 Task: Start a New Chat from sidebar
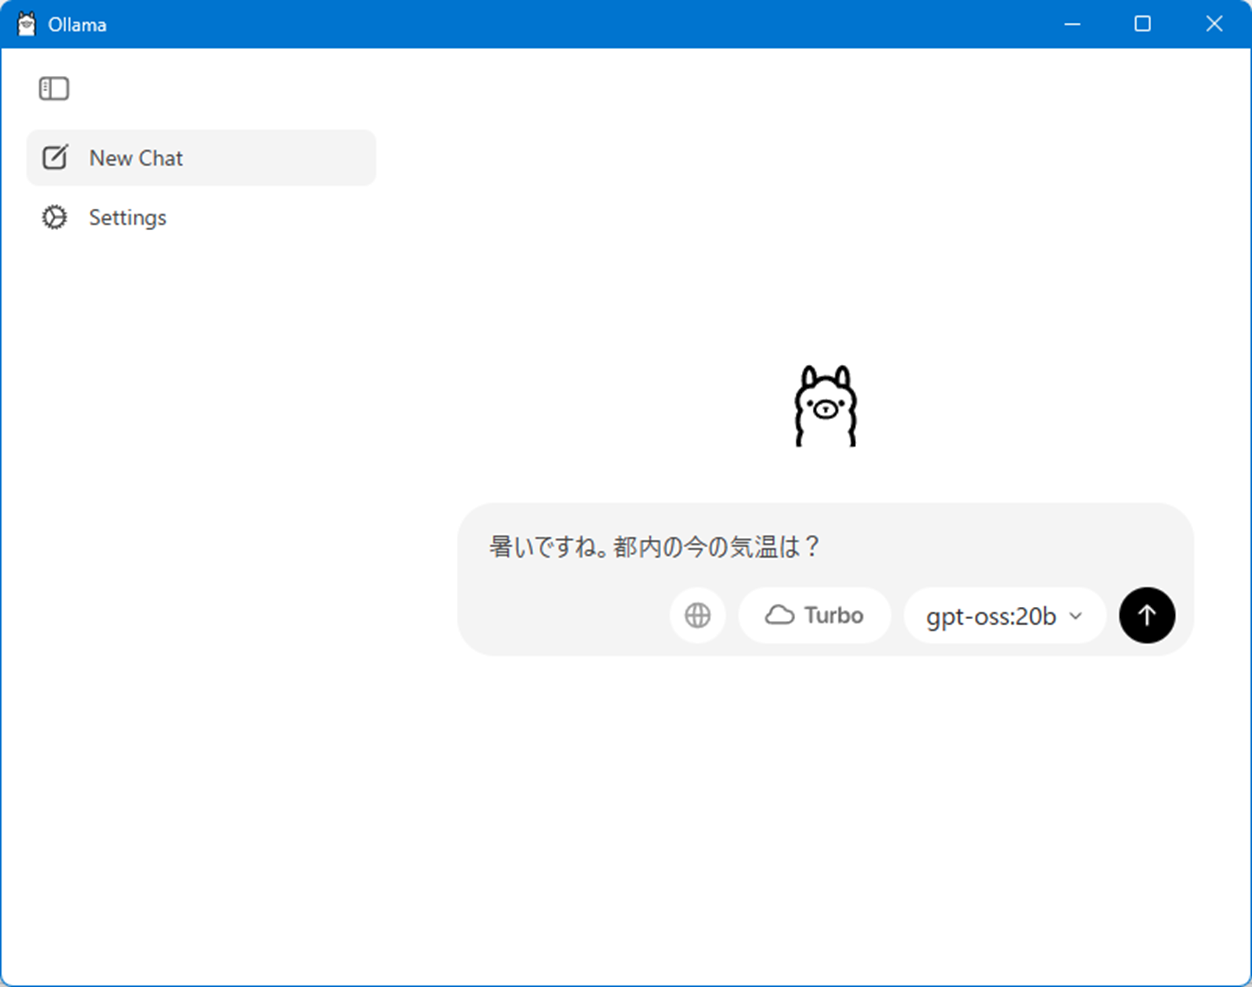click(x=201, y=158)
